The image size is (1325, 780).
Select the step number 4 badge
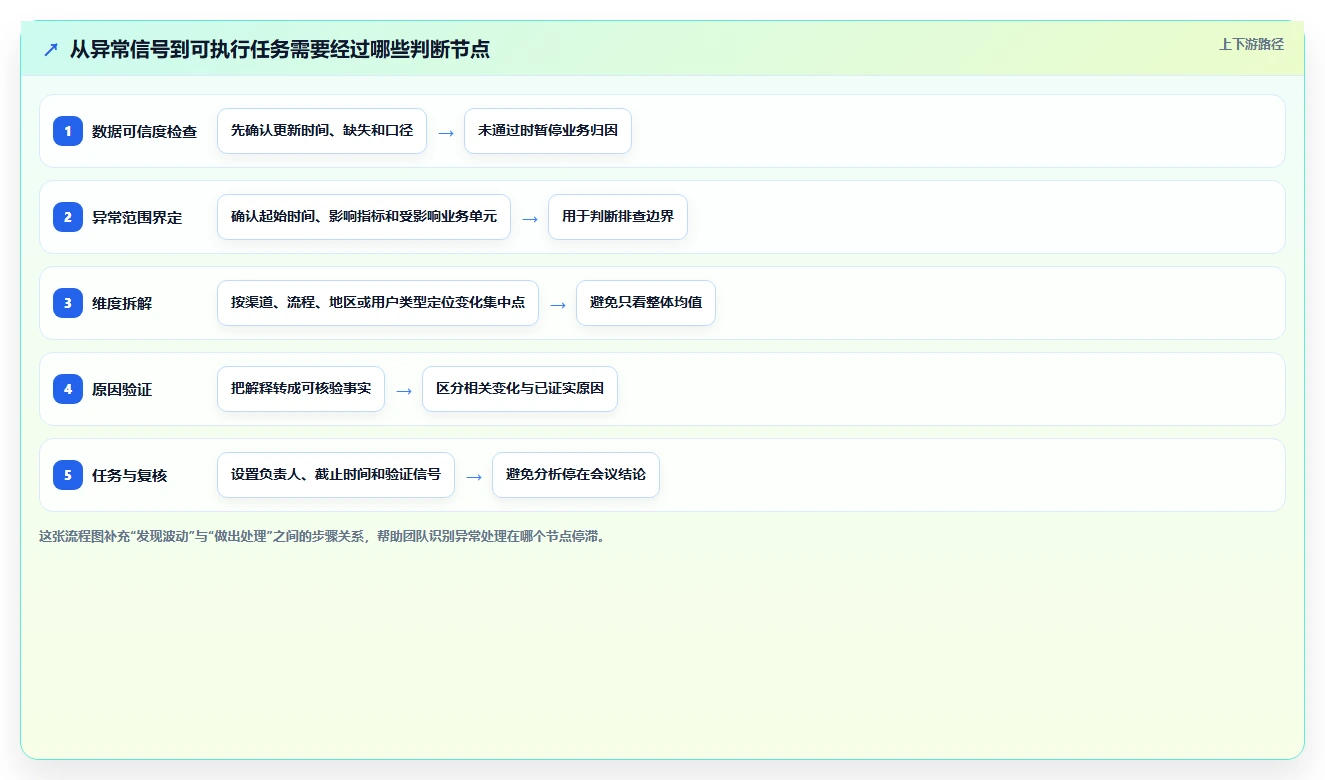(68, 389)
